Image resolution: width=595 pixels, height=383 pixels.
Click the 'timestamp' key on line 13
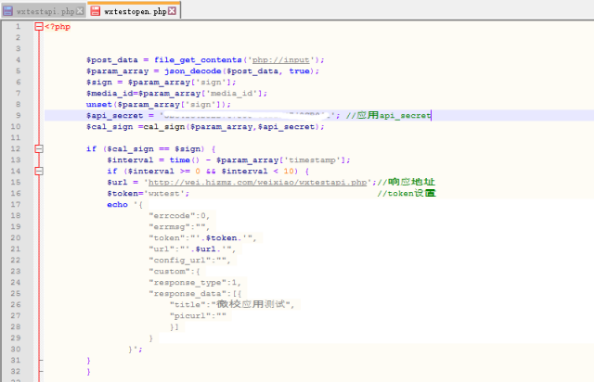pos(312,160)
